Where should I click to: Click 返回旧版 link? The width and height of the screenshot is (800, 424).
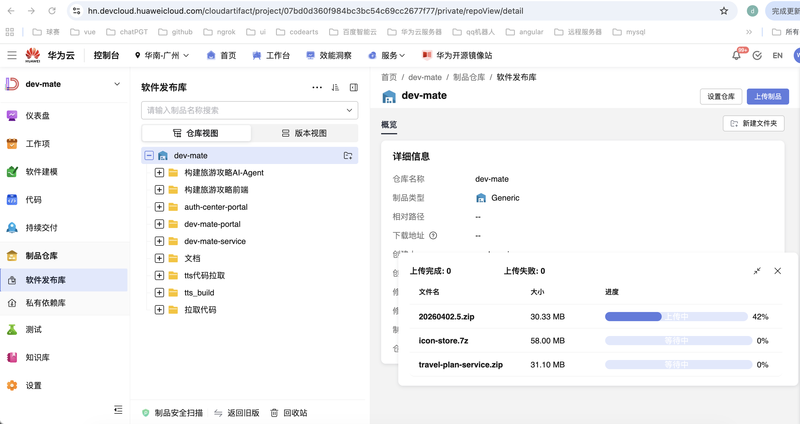click(x=237, y=413)
